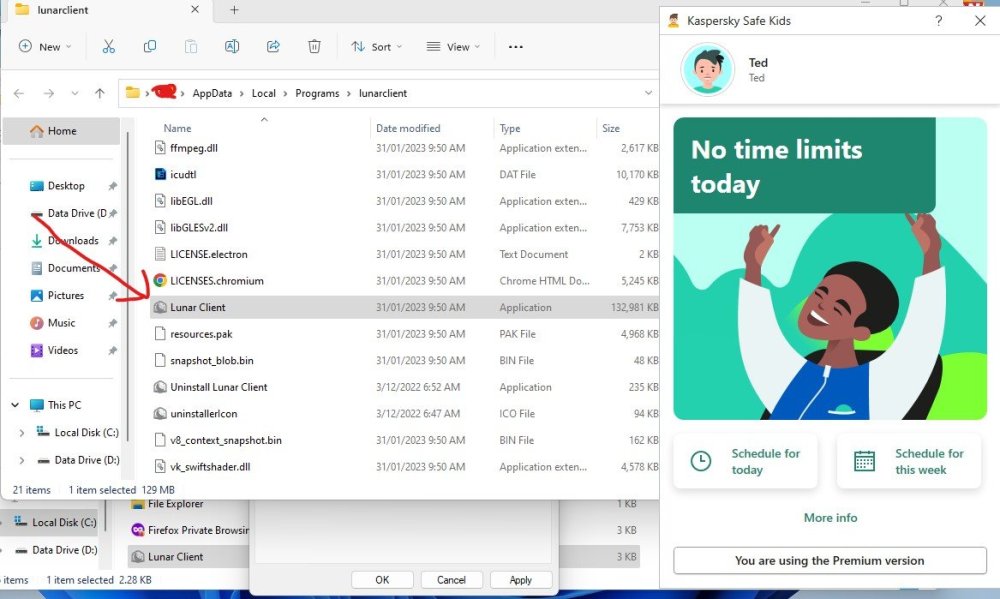Select Lunar Client shortcut in back window
This screenshot has height=599, width=1000.
(188, 556)
